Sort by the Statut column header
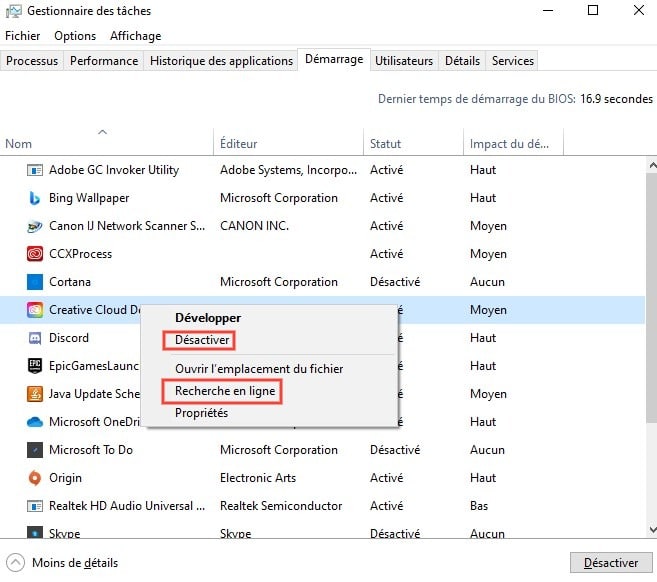This screenshot has height=582, width=657. [413, 142]
